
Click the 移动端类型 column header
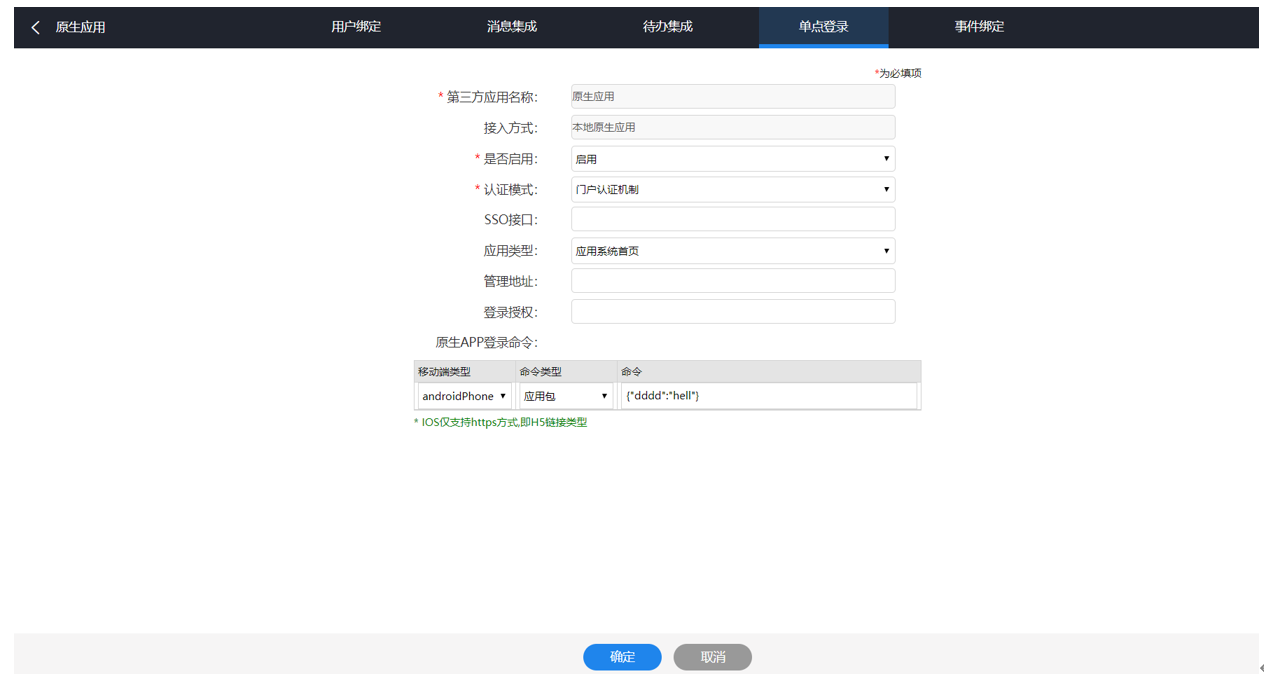click(444, 372)
